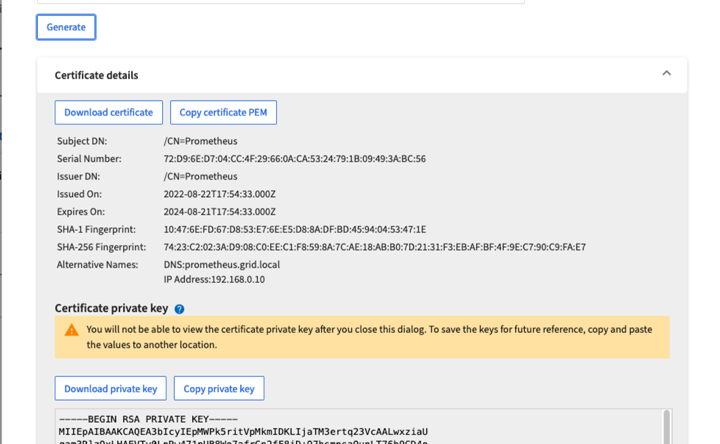Open the private key help icon
720x444 pixels.
pyautogui.click(x=180, y=309)
